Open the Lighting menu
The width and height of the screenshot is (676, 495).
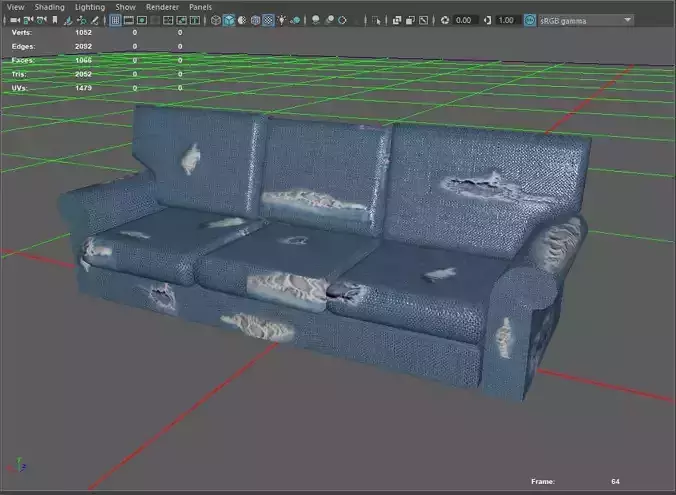(x=90, y=7)
